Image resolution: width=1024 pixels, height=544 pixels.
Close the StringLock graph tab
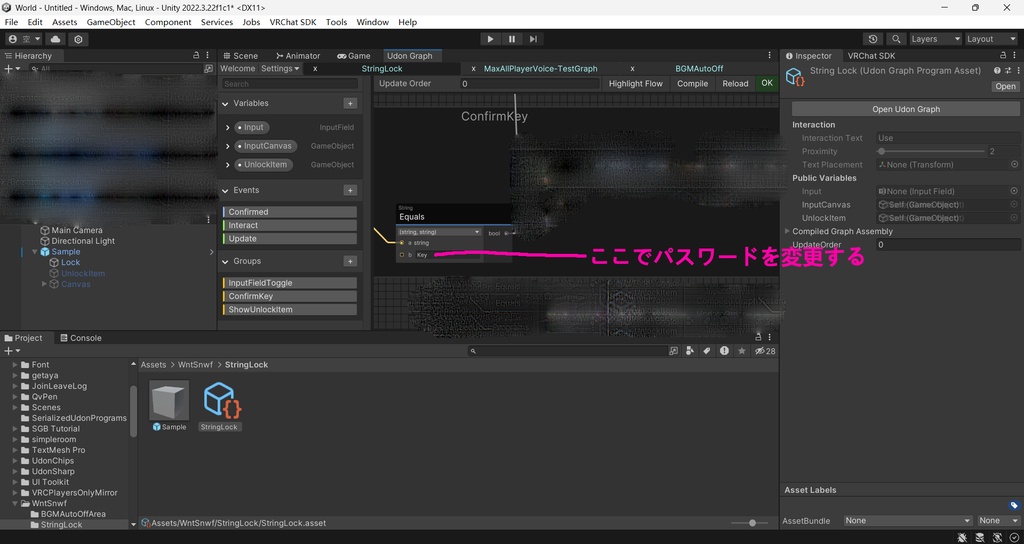coord(315,69)
